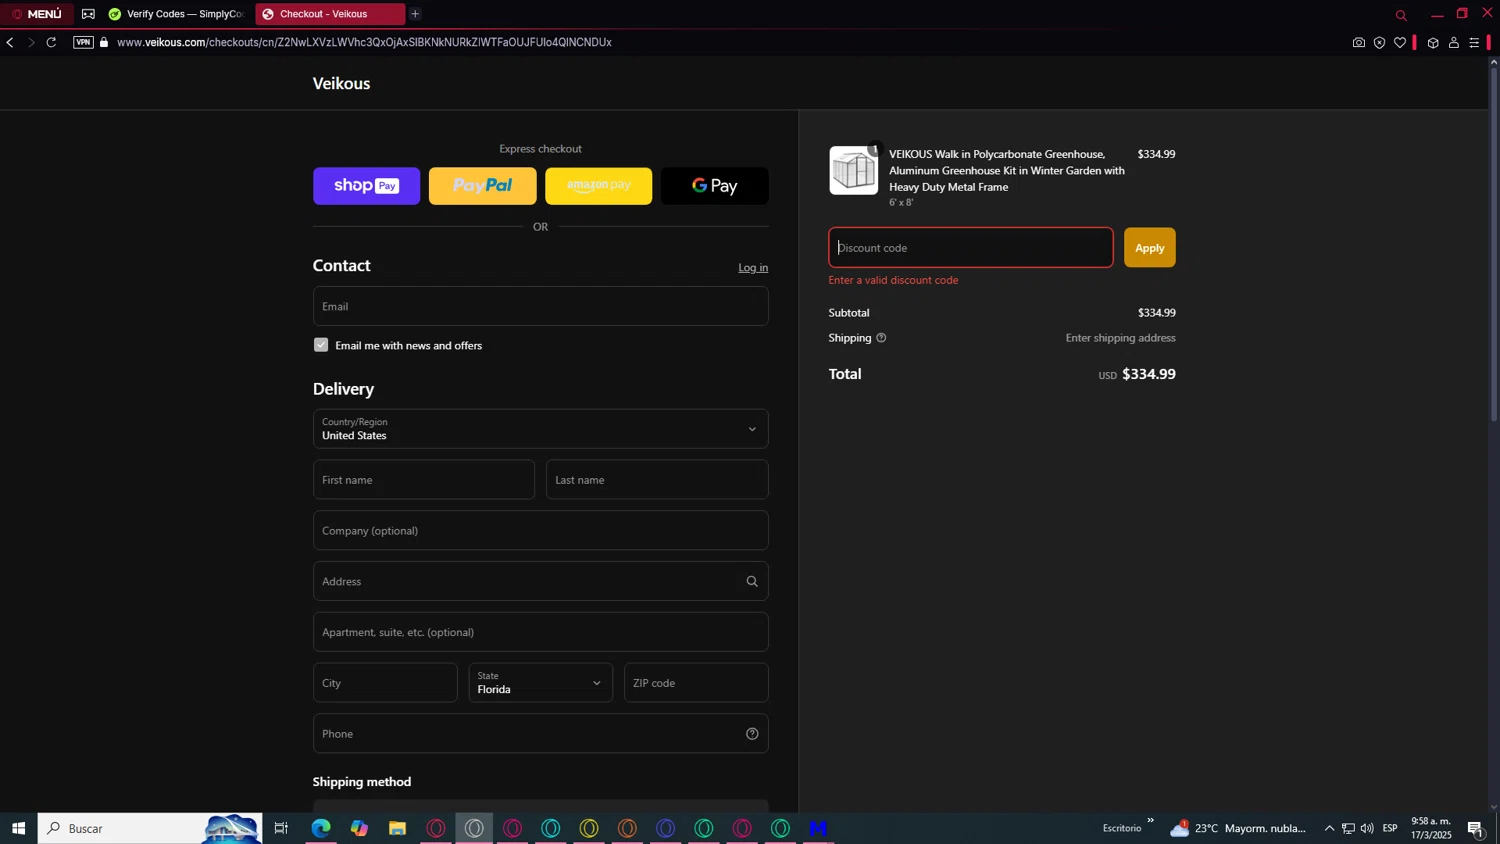Open a new browser tab with plus
1500x844 pixels.
pyautogui.click(x=415, y=14)
